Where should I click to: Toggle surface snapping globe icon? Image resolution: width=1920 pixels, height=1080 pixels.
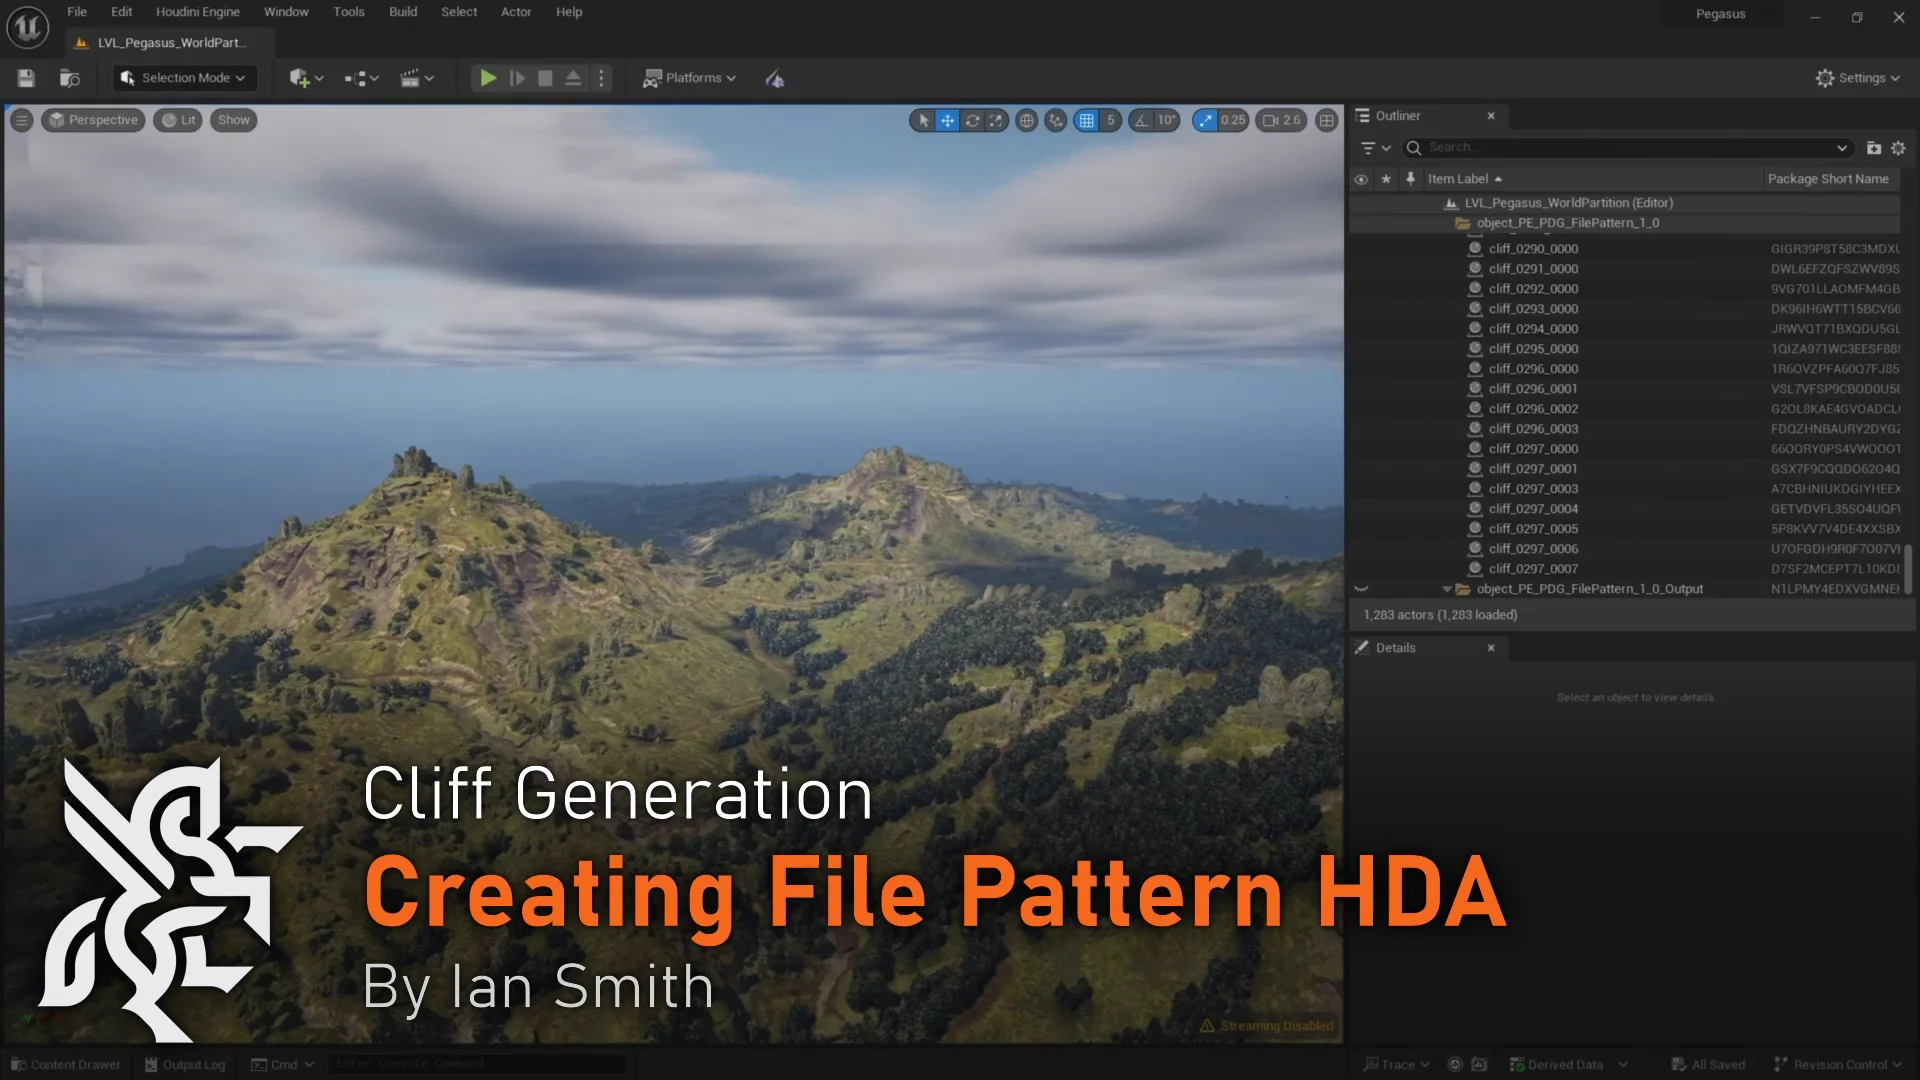[1027, 120]
